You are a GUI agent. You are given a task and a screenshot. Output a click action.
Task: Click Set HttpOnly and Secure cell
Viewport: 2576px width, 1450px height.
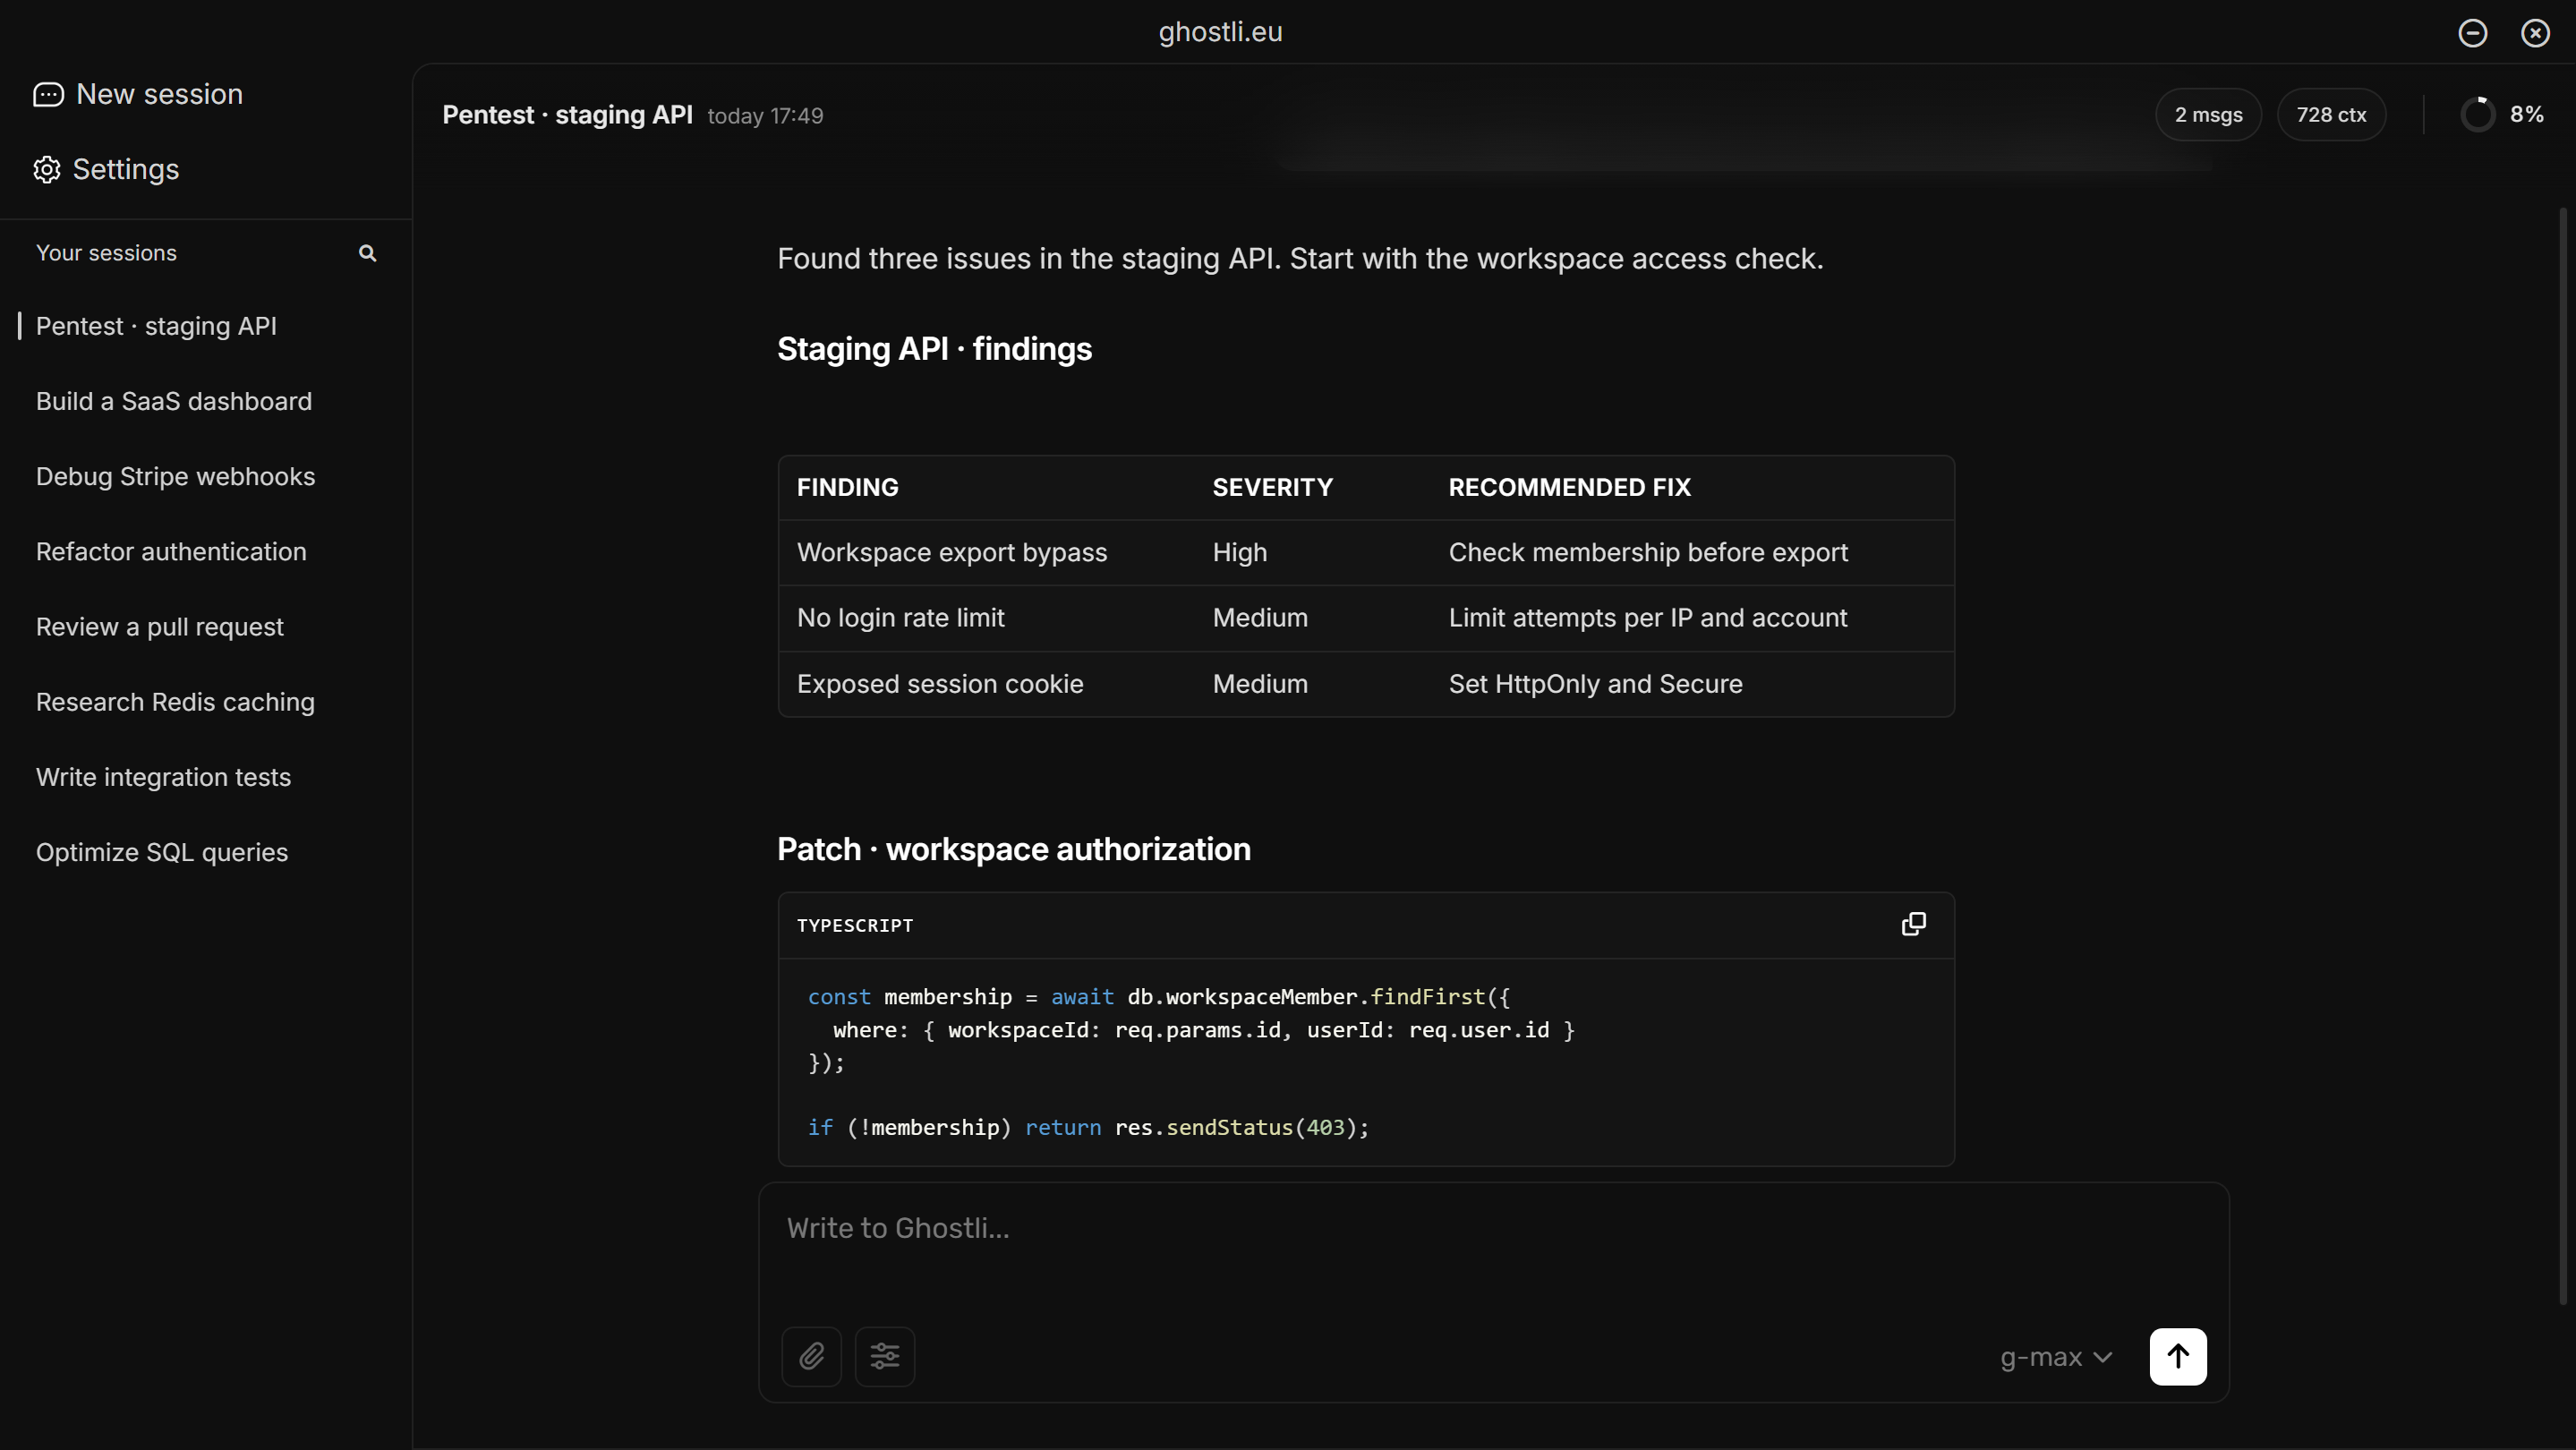1595,684
